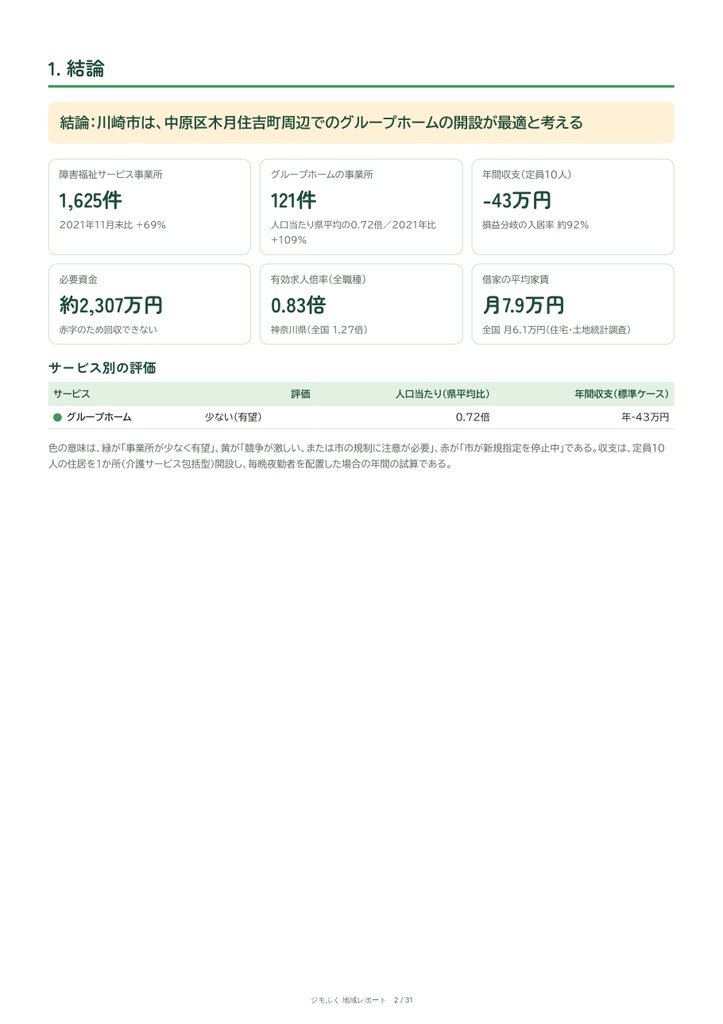Screen dimensions: 723x1024
Task: Click the note '全国 月6.1万円(住宅・土地統計調査)'
Action: pos(556,330)
